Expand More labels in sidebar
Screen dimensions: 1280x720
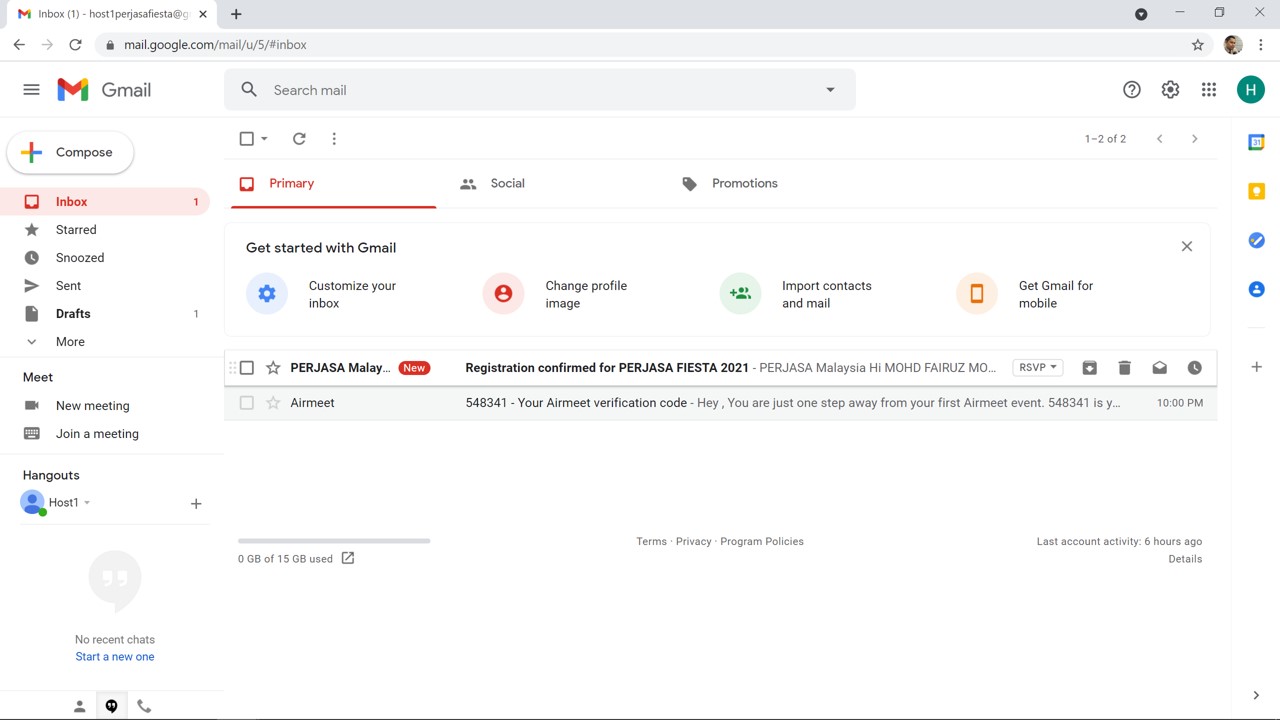(x=70, y=342)
